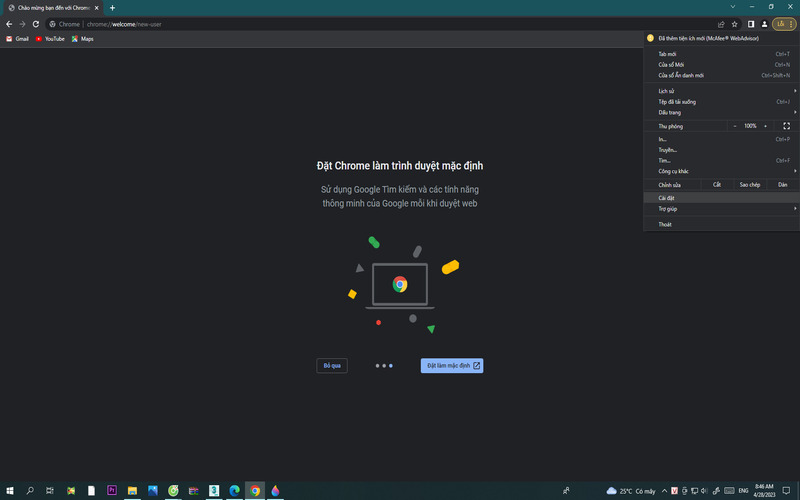Select Thoát to quit Chrome
Image resolution: width=800 pixels, height=500 pixels.
tap(721, 224)
